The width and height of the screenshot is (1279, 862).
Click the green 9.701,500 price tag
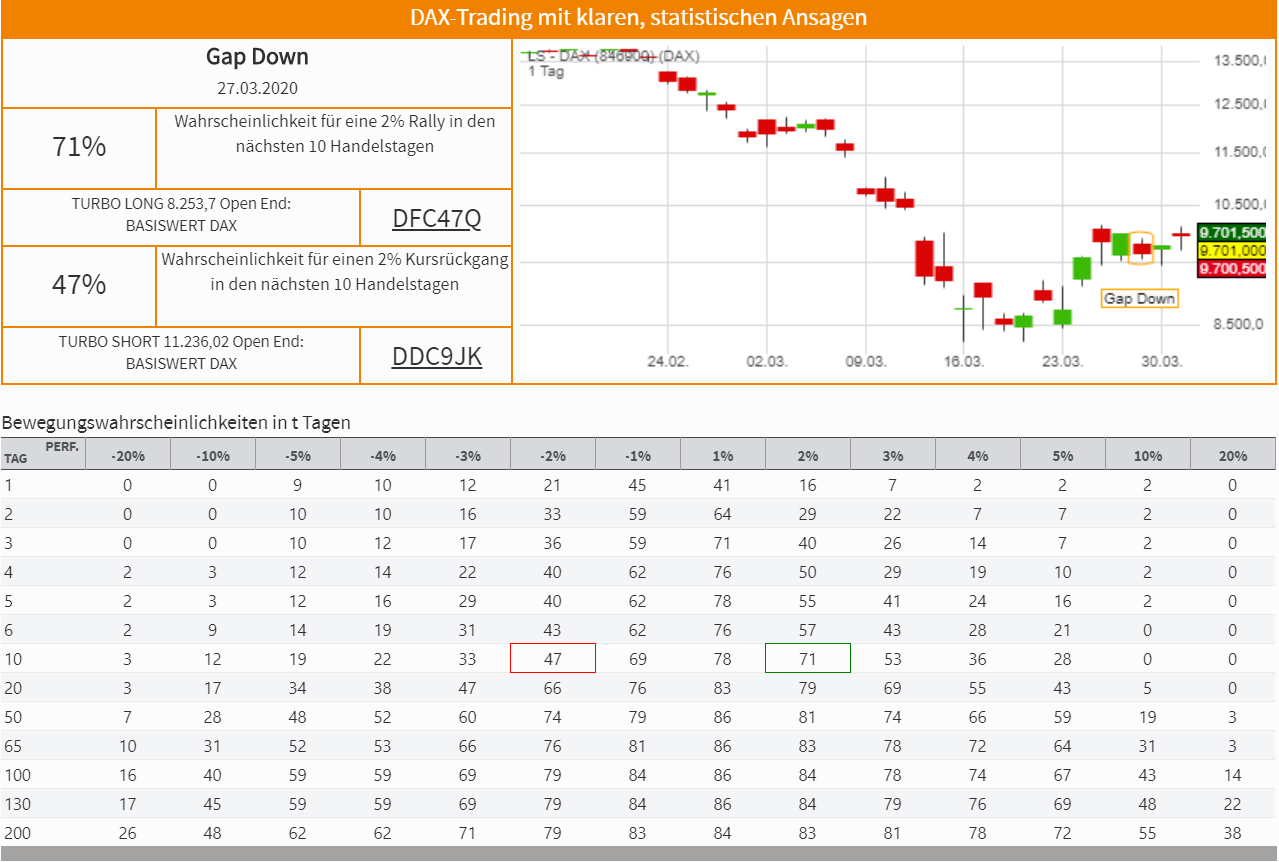coord(1232,232)
